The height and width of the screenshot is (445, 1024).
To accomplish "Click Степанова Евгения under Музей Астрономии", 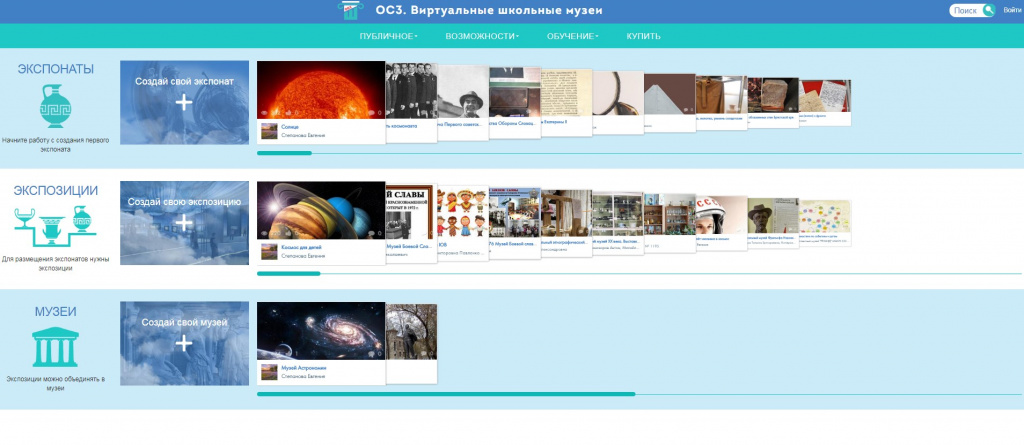I will pos(303,377).
